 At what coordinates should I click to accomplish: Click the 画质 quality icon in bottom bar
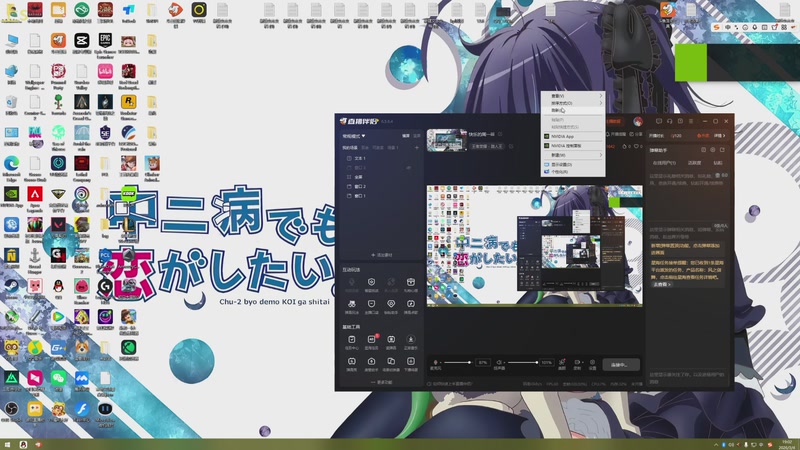(x=562, y=364)
